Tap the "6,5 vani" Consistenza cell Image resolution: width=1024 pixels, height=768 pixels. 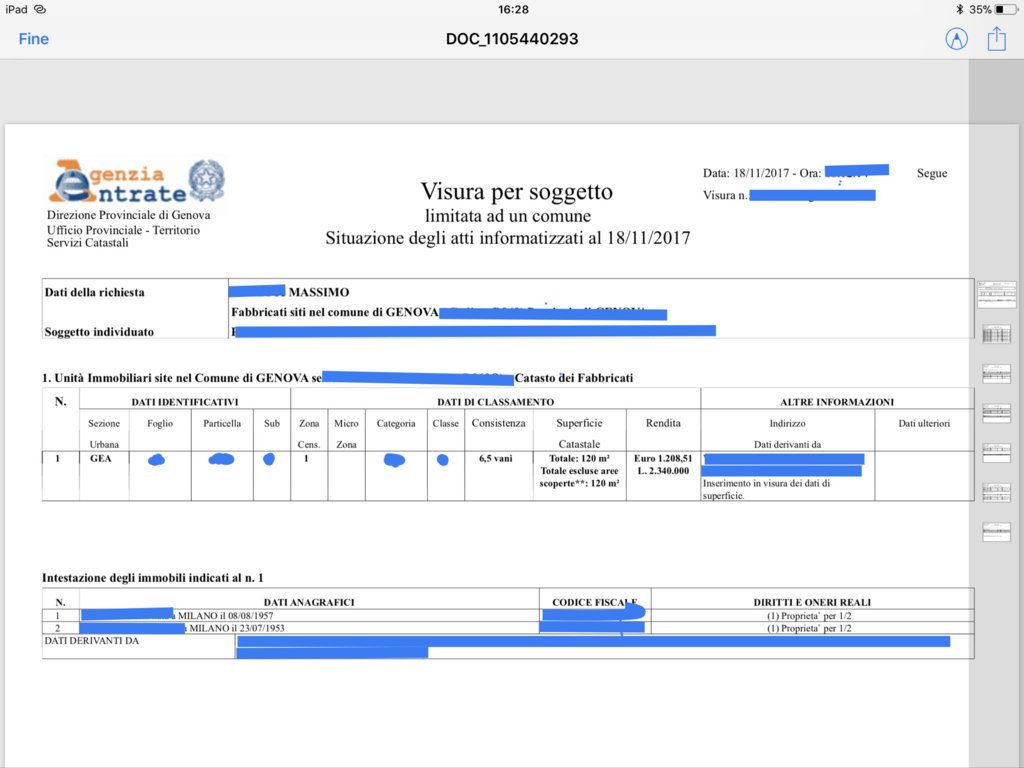click(498, 460)
